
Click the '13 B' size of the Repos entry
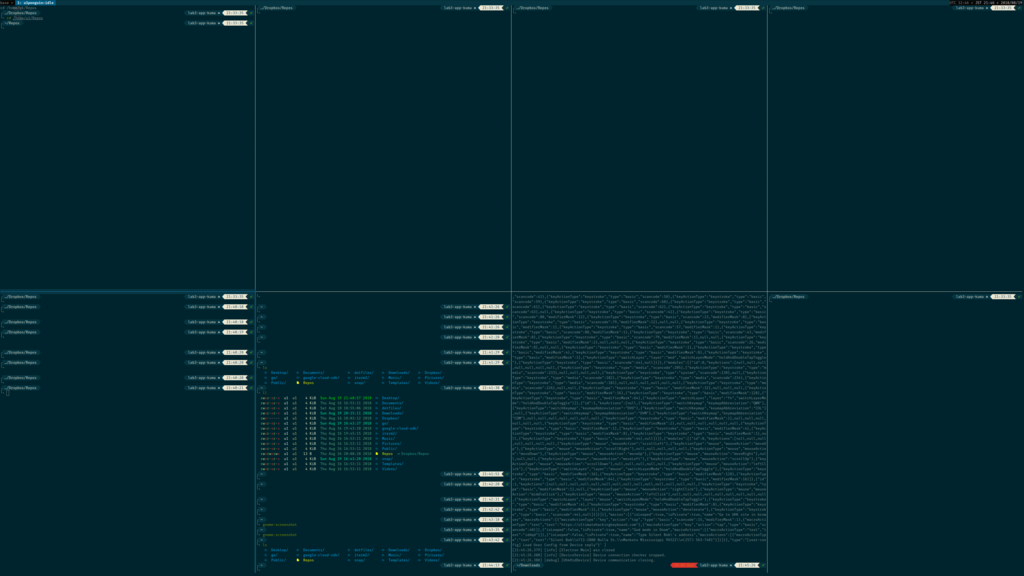[x=307, y=454]
